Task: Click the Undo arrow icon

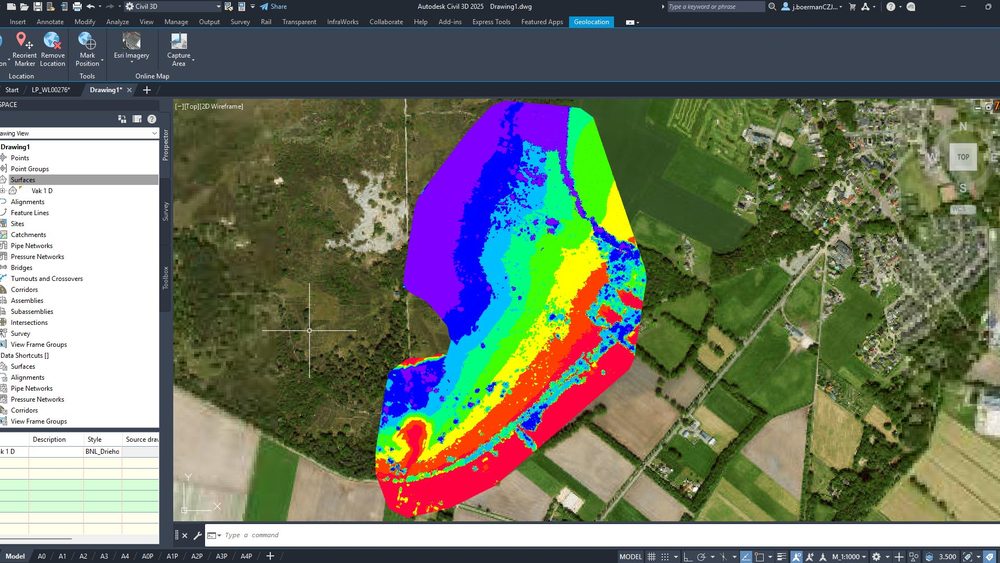Action: pyautogui.click(x=91, y=6)
